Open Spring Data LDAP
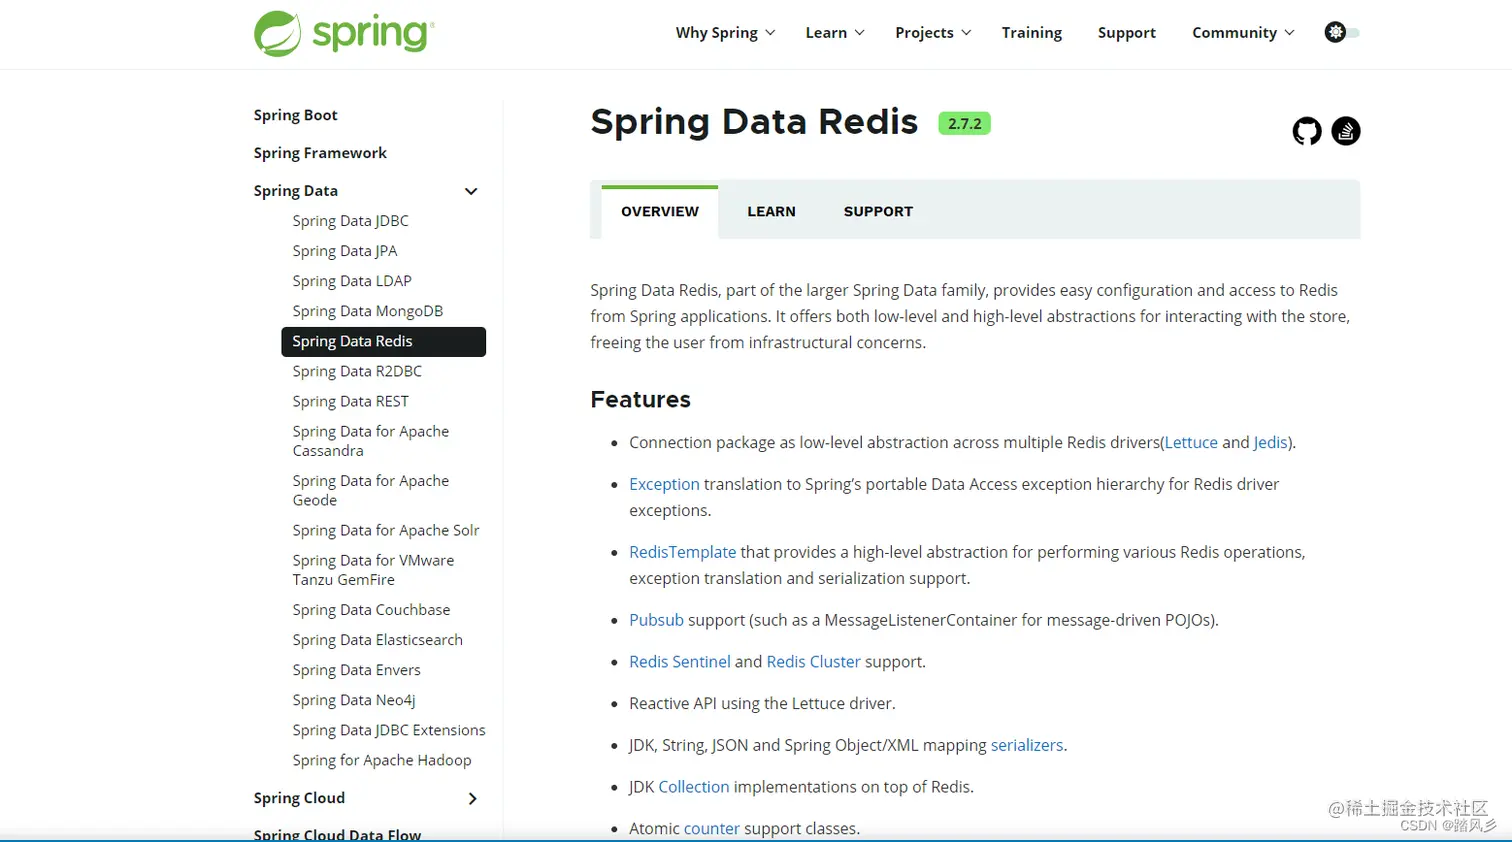The image size is (1512, 842). click(352, 281)
